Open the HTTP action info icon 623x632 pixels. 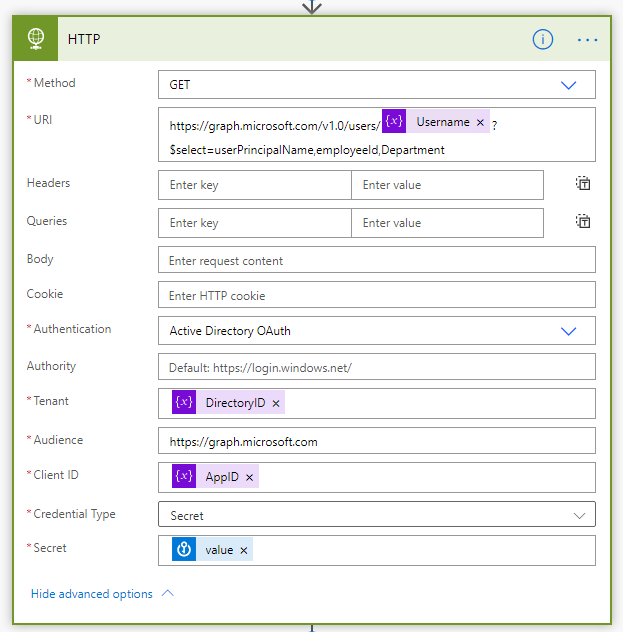[x=542, y=40]
